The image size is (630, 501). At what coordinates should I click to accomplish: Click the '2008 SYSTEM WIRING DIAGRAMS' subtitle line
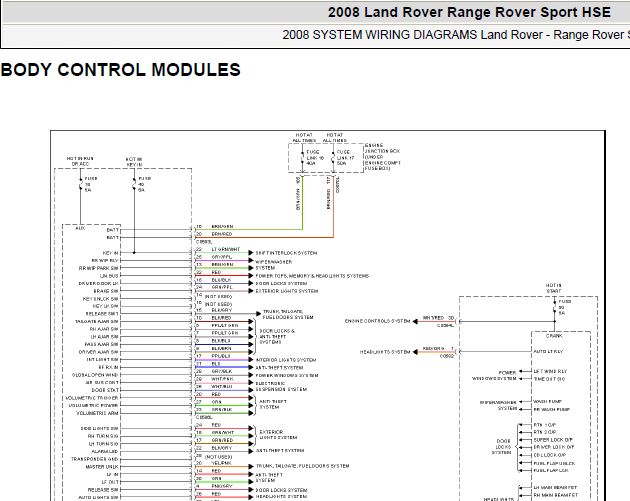456,35
